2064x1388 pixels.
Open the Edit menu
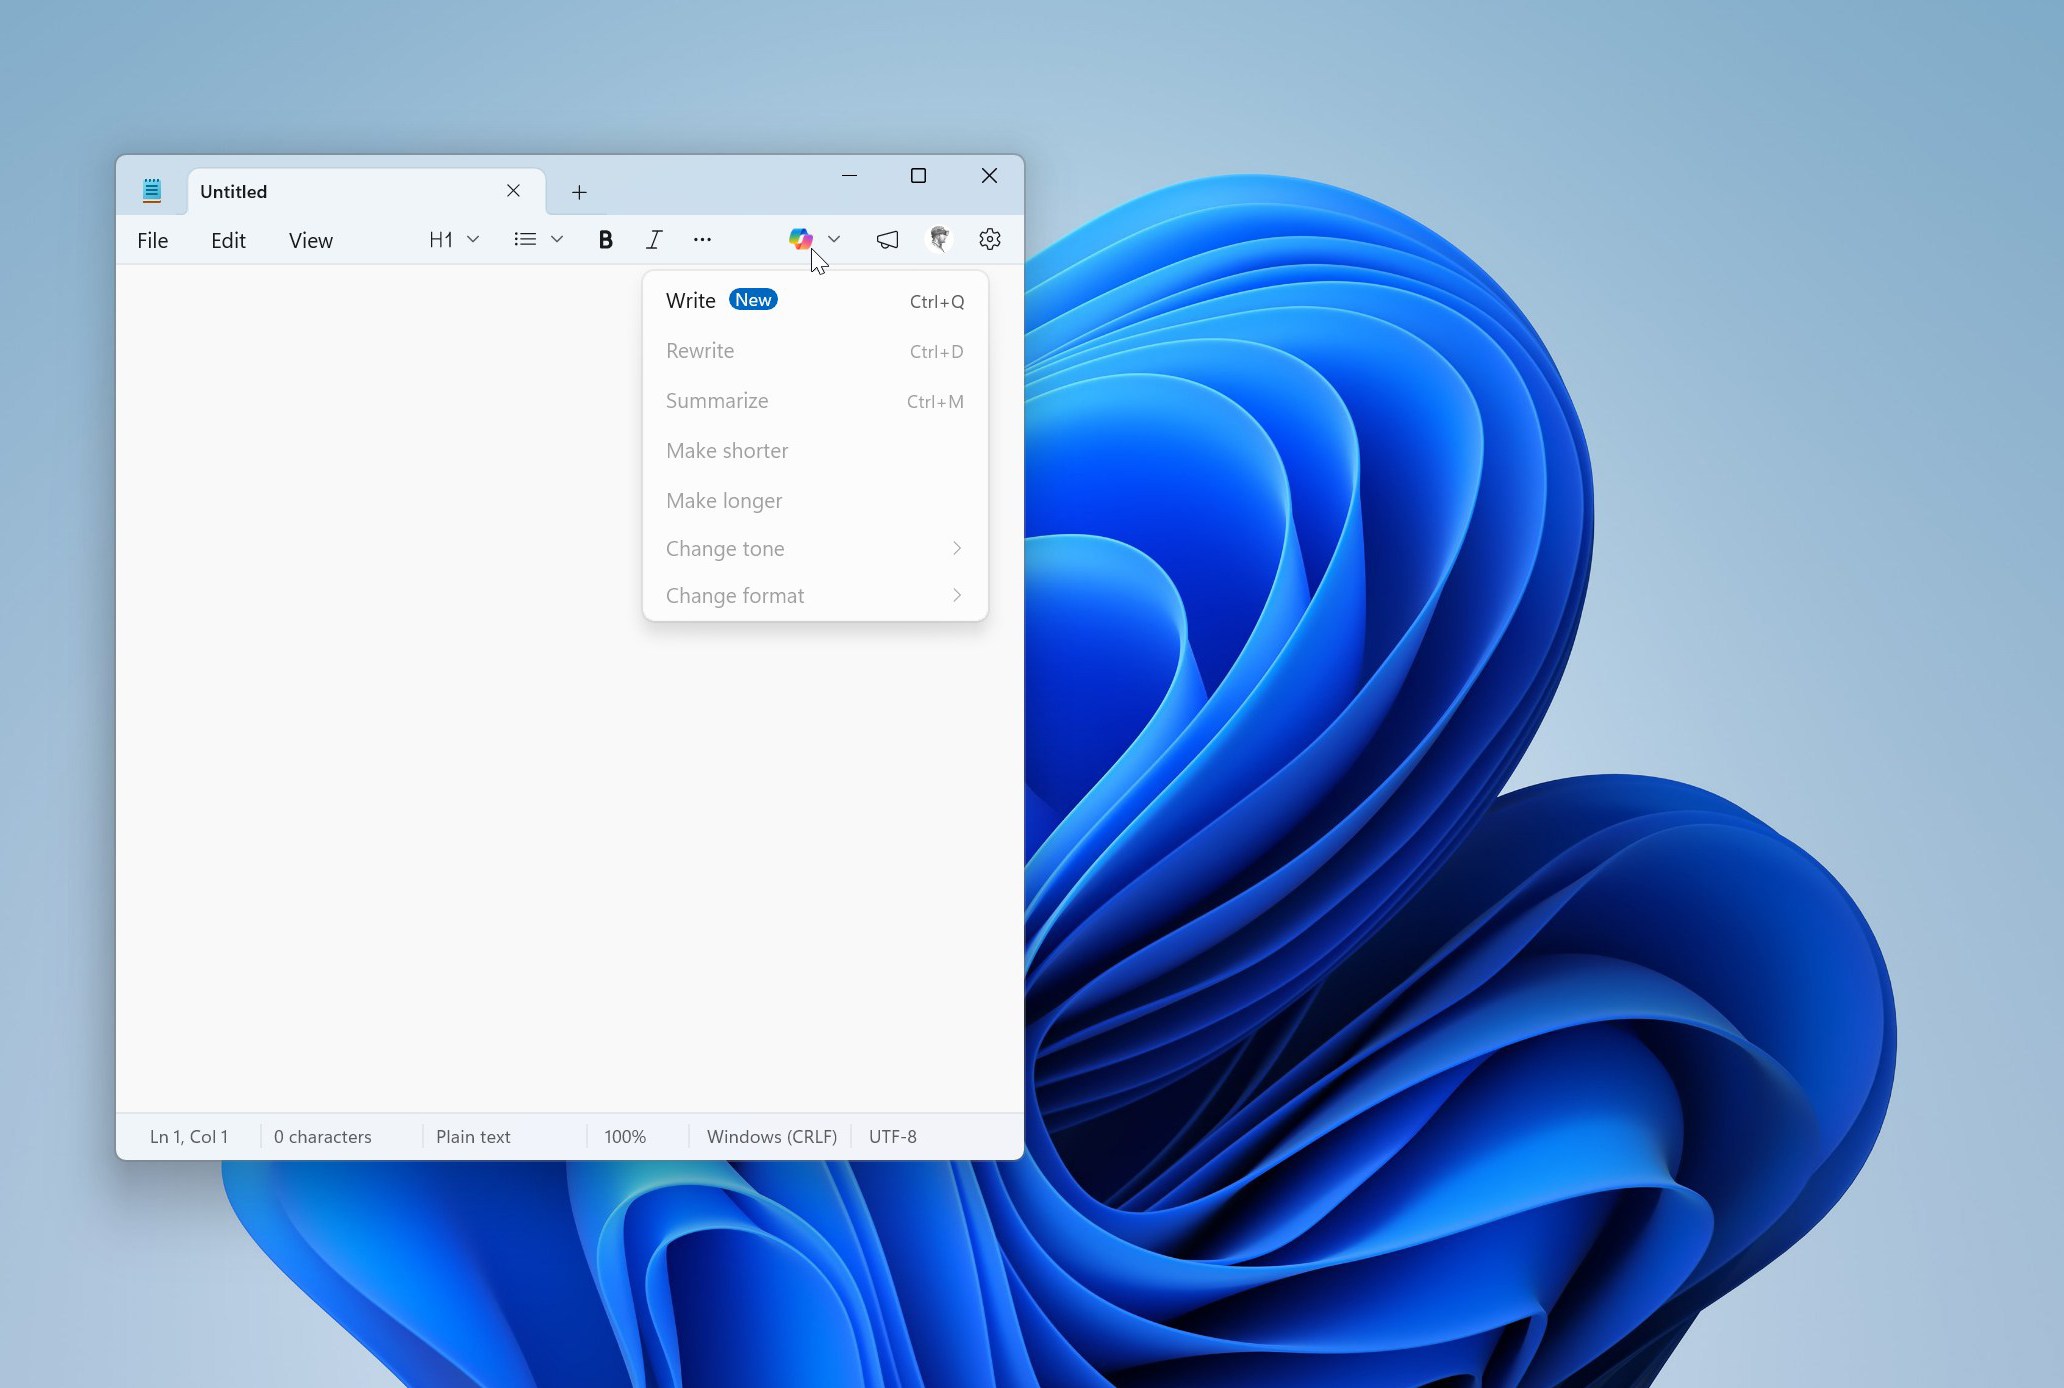coord(228,240)
